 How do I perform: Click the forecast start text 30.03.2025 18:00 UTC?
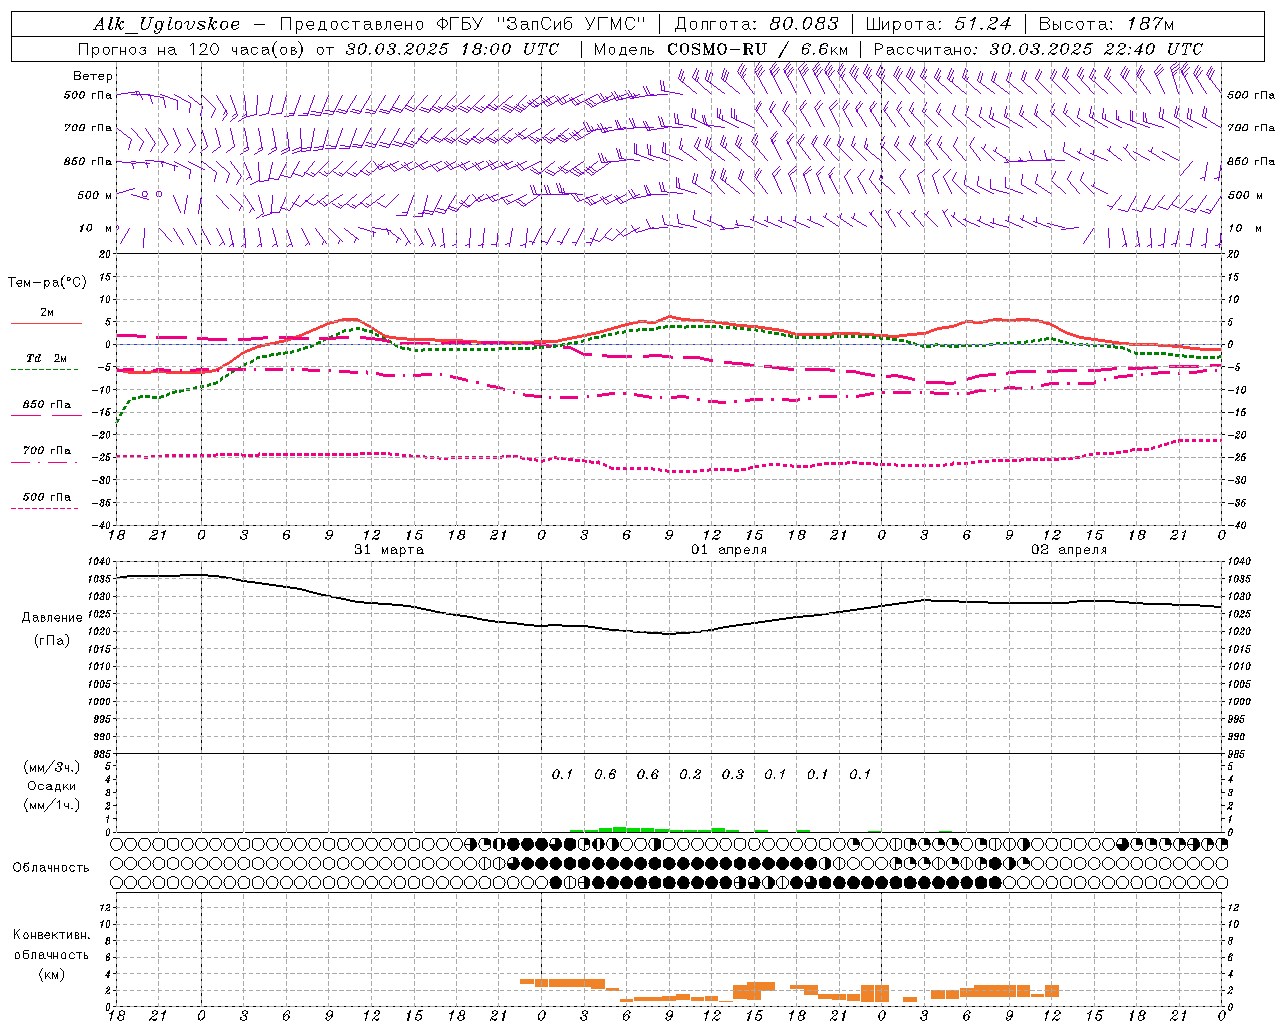click(x=452, y=49)
